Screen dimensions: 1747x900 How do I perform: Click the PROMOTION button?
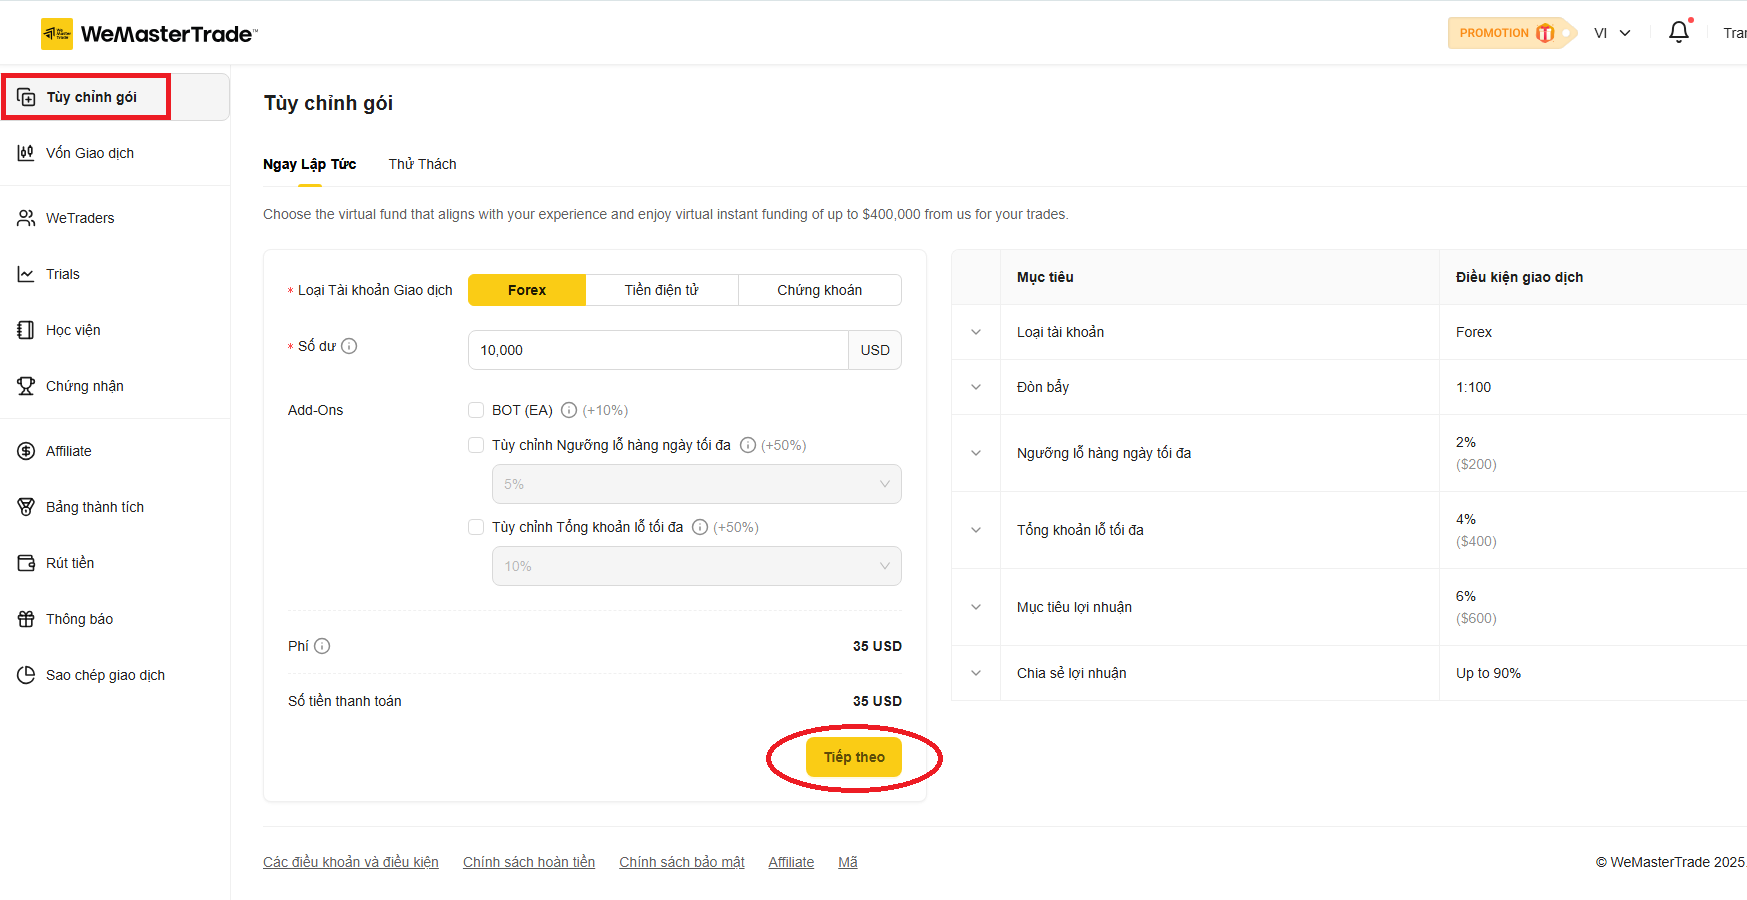point(1510,33)
